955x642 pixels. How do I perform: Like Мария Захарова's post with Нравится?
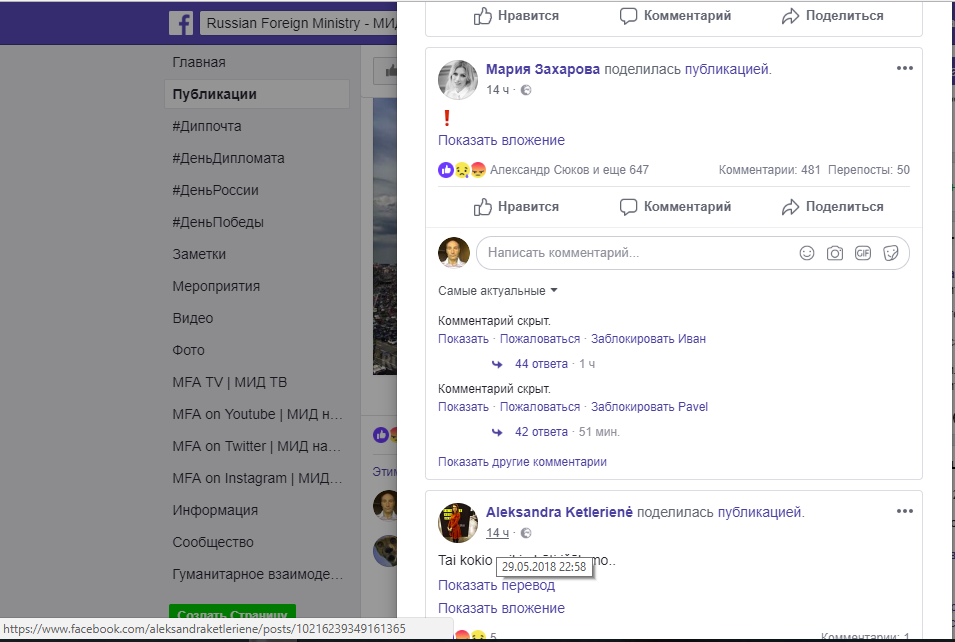point(516,206)
